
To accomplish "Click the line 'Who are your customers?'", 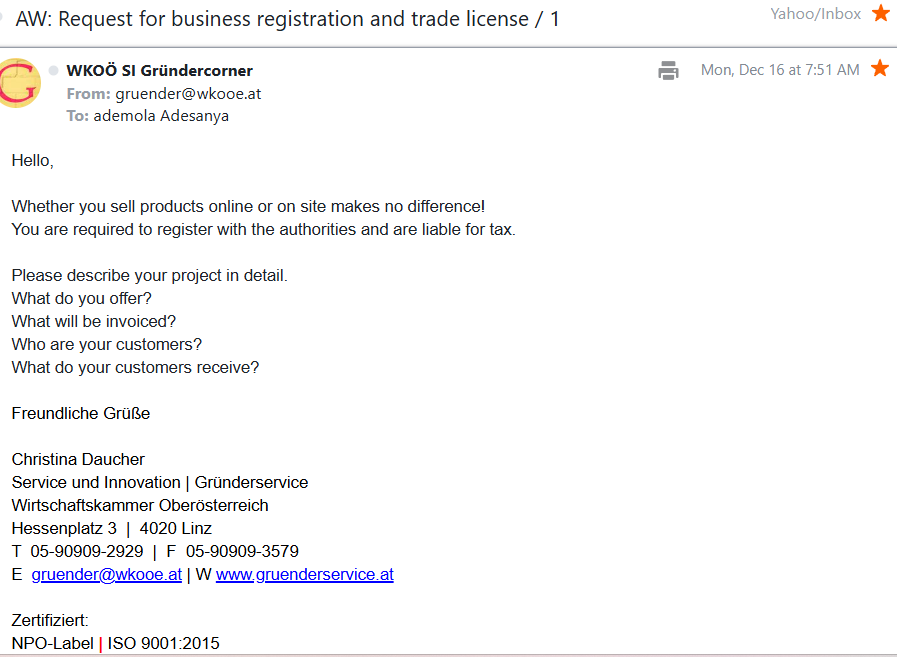I will coord(107,345).
